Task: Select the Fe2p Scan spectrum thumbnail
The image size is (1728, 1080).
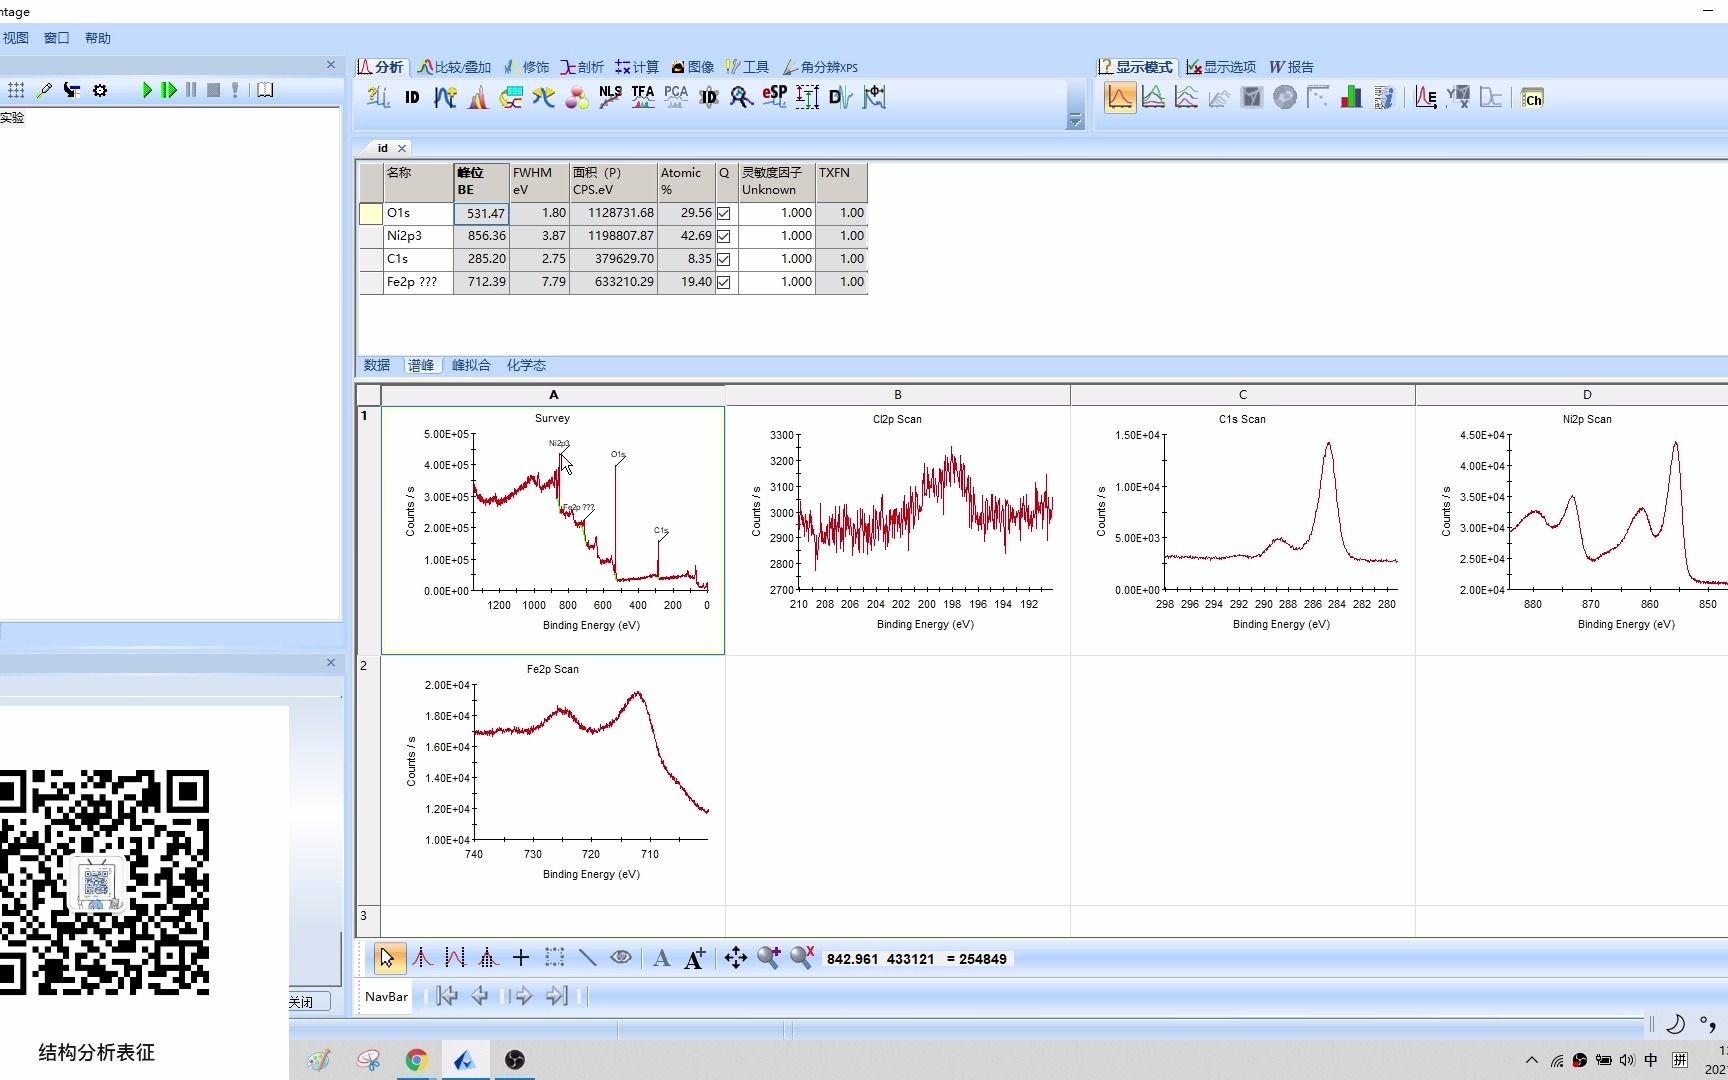Action: 552,780
